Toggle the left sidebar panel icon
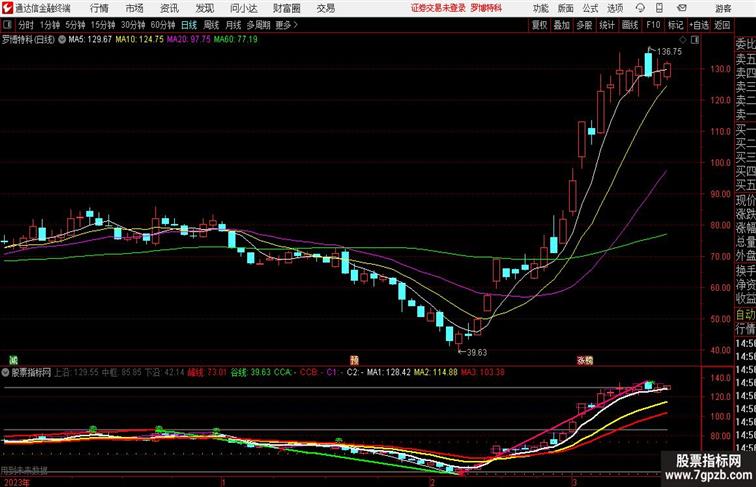Viewport: 756px width, 487px height. pos(7,25)
